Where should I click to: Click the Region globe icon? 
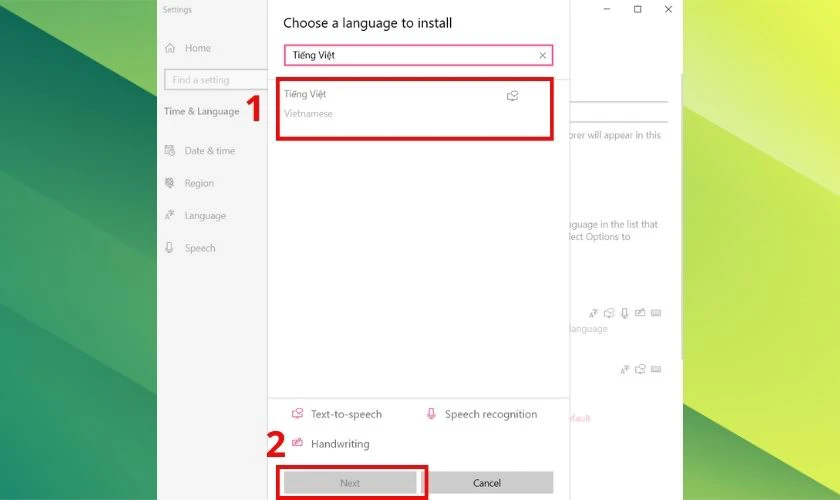coord(170,183)
